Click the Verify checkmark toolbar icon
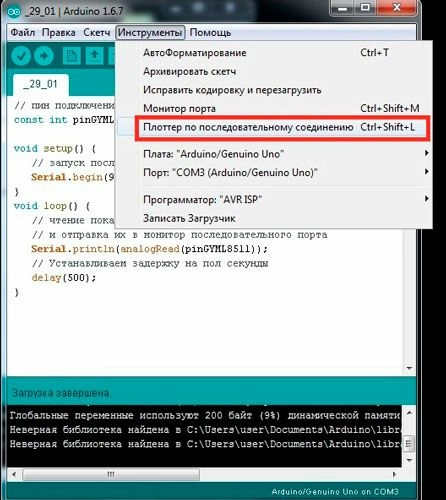The height and width of the screenshot is (500, 446). click(21, 56)
